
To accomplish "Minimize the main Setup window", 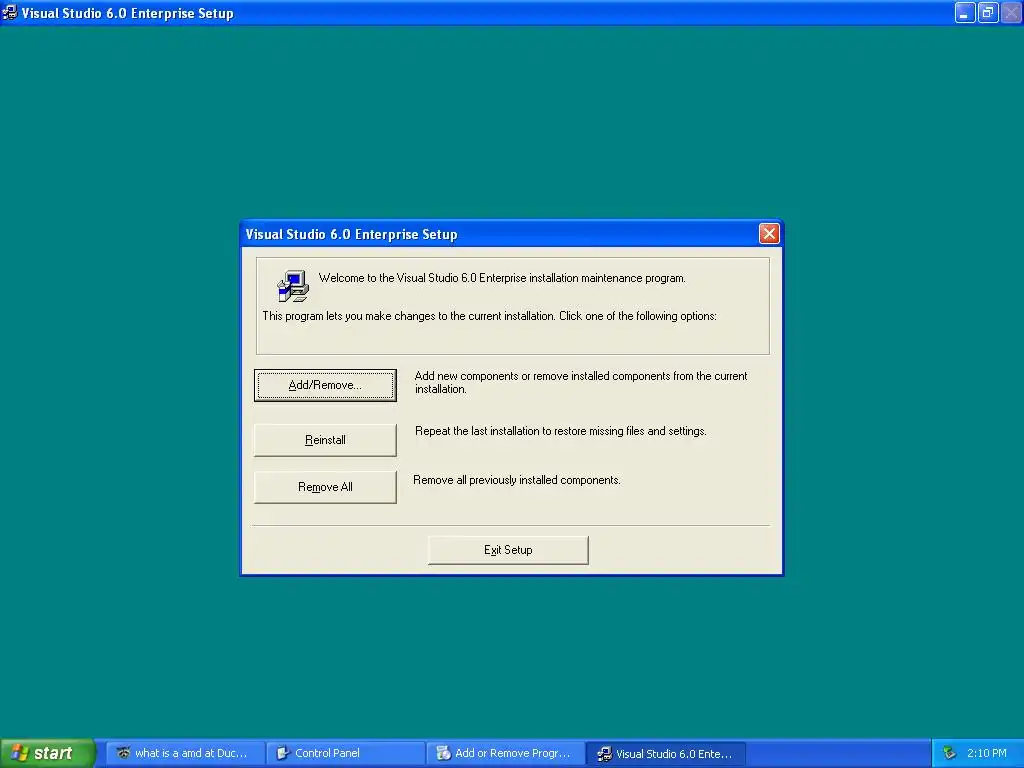I will click(x=965, y=12).
